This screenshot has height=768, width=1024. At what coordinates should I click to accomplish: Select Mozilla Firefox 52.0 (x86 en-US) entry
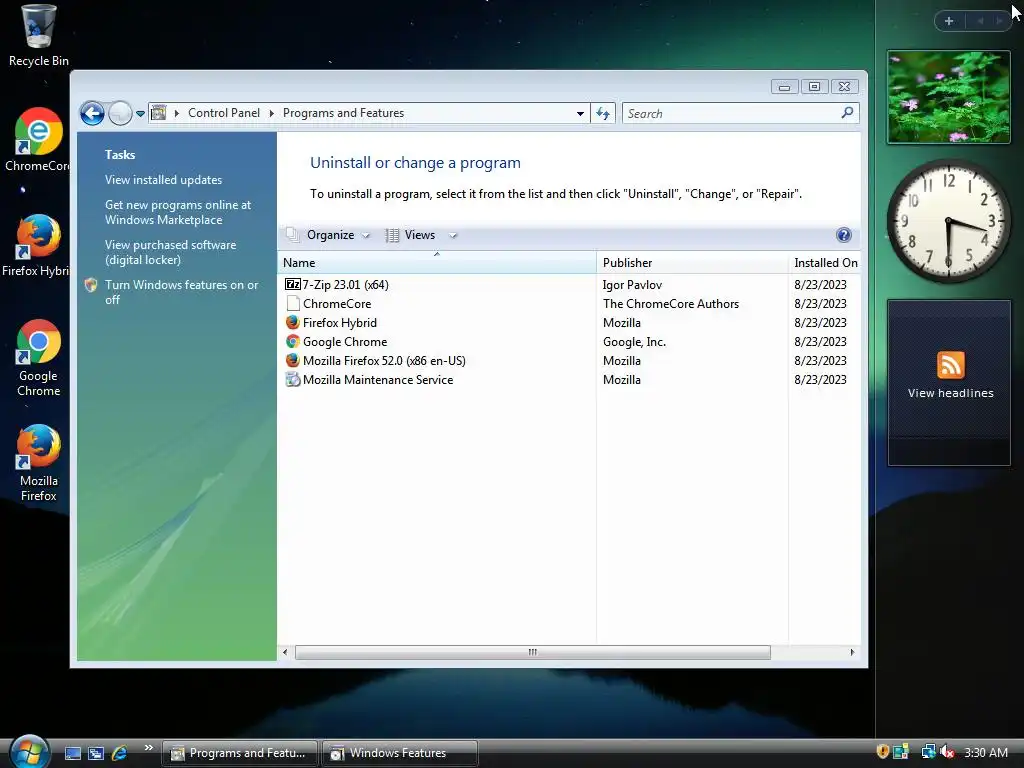pyautogui.click(x=384, y=360)
